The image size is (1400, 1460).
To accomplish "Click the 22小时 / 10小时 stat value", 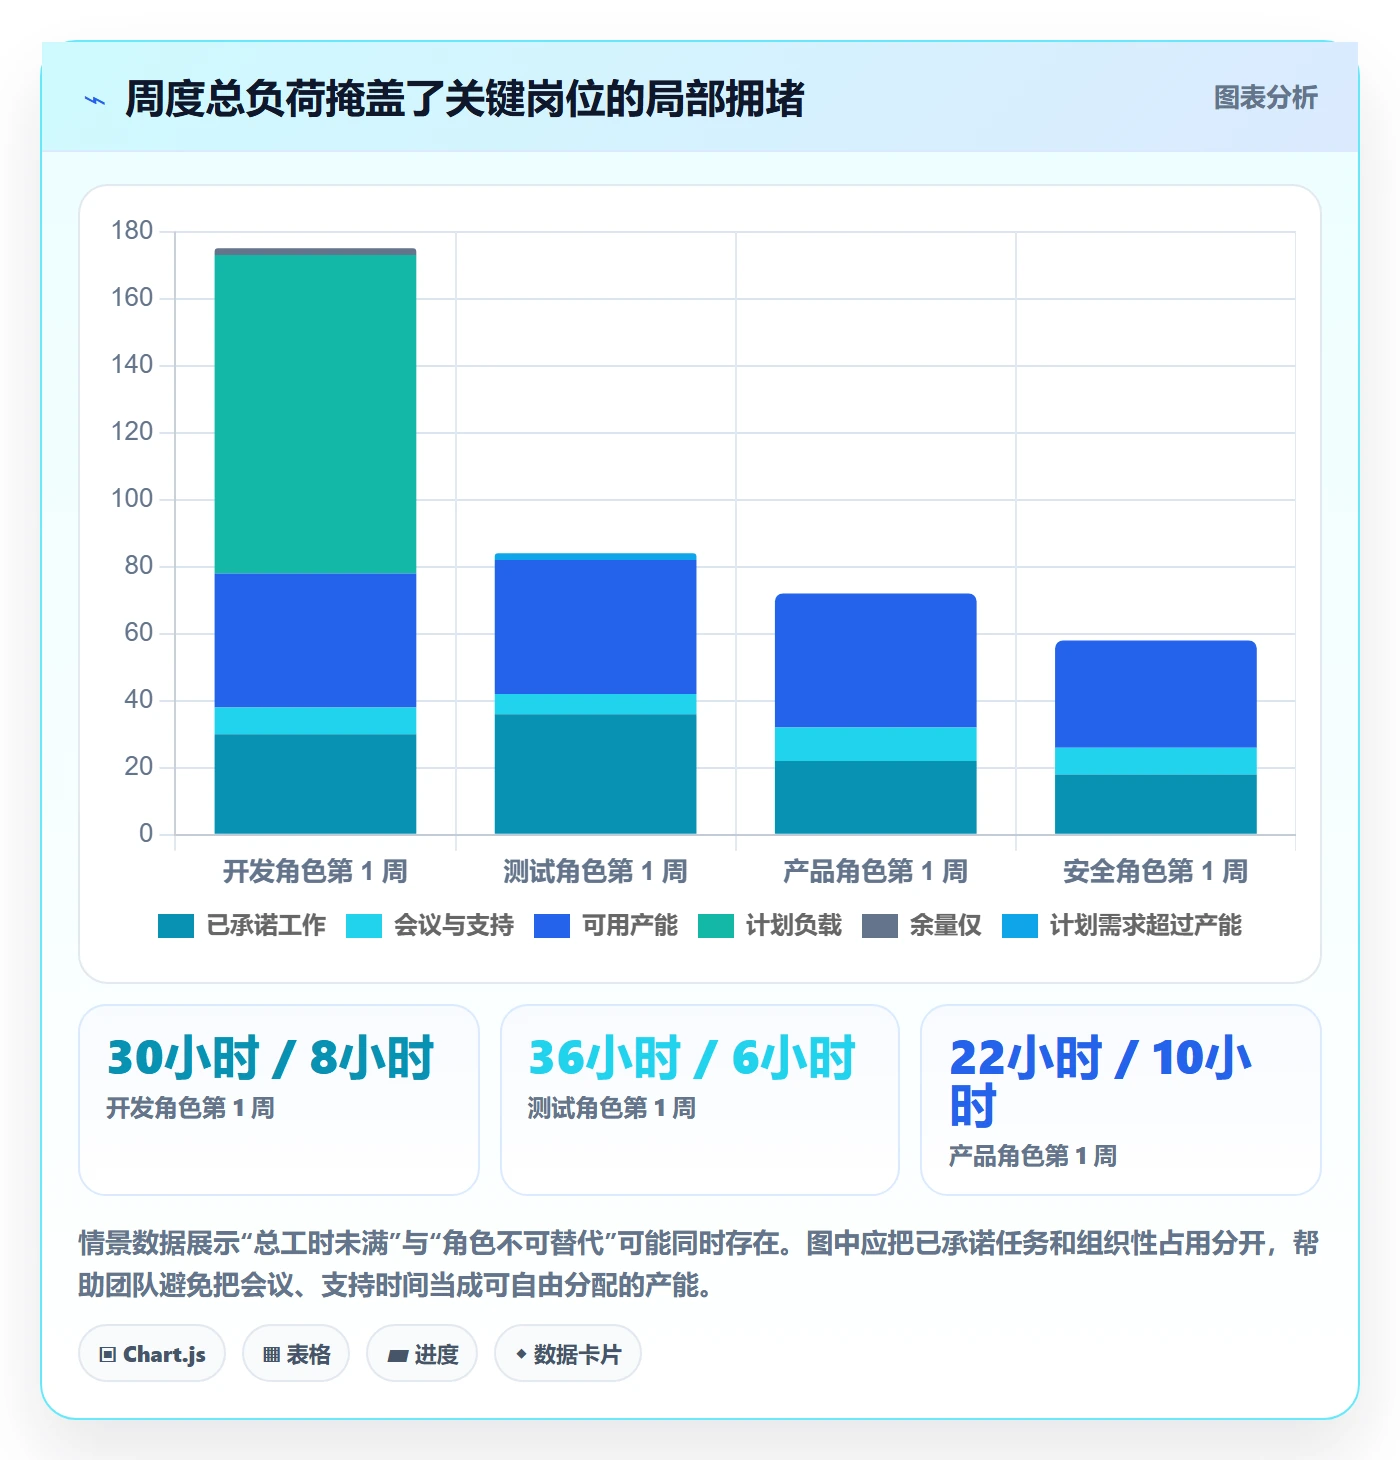I will (x=1100, y=1082).
